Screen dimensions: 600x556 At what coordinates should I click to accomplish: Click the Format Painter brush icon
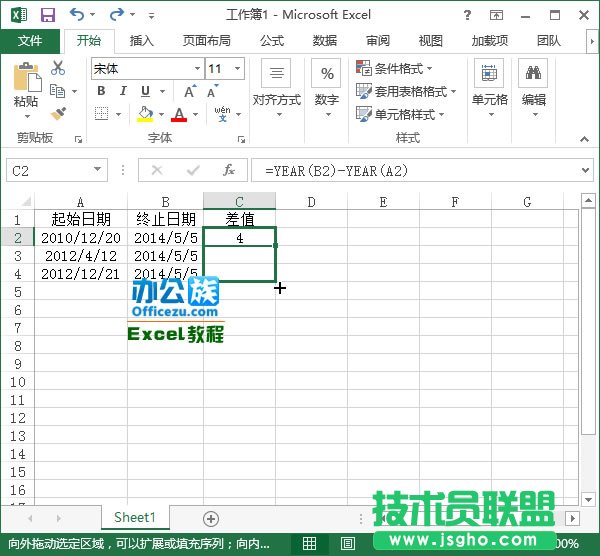pyautogui.click(x=57, y=114)
